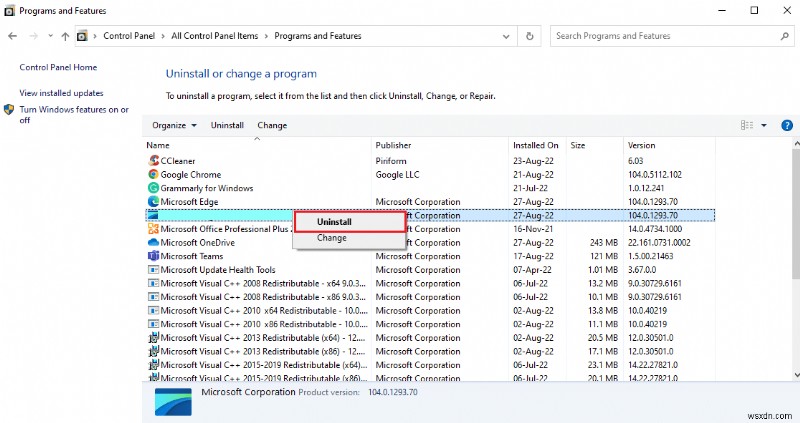Sort by the Installed On column header

pos(537,145)
